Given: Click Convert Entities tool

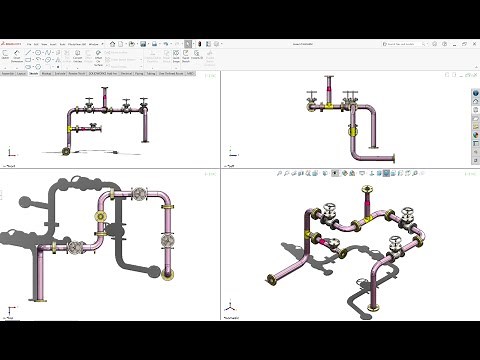Looking at the screenshot, I should 77,57.
